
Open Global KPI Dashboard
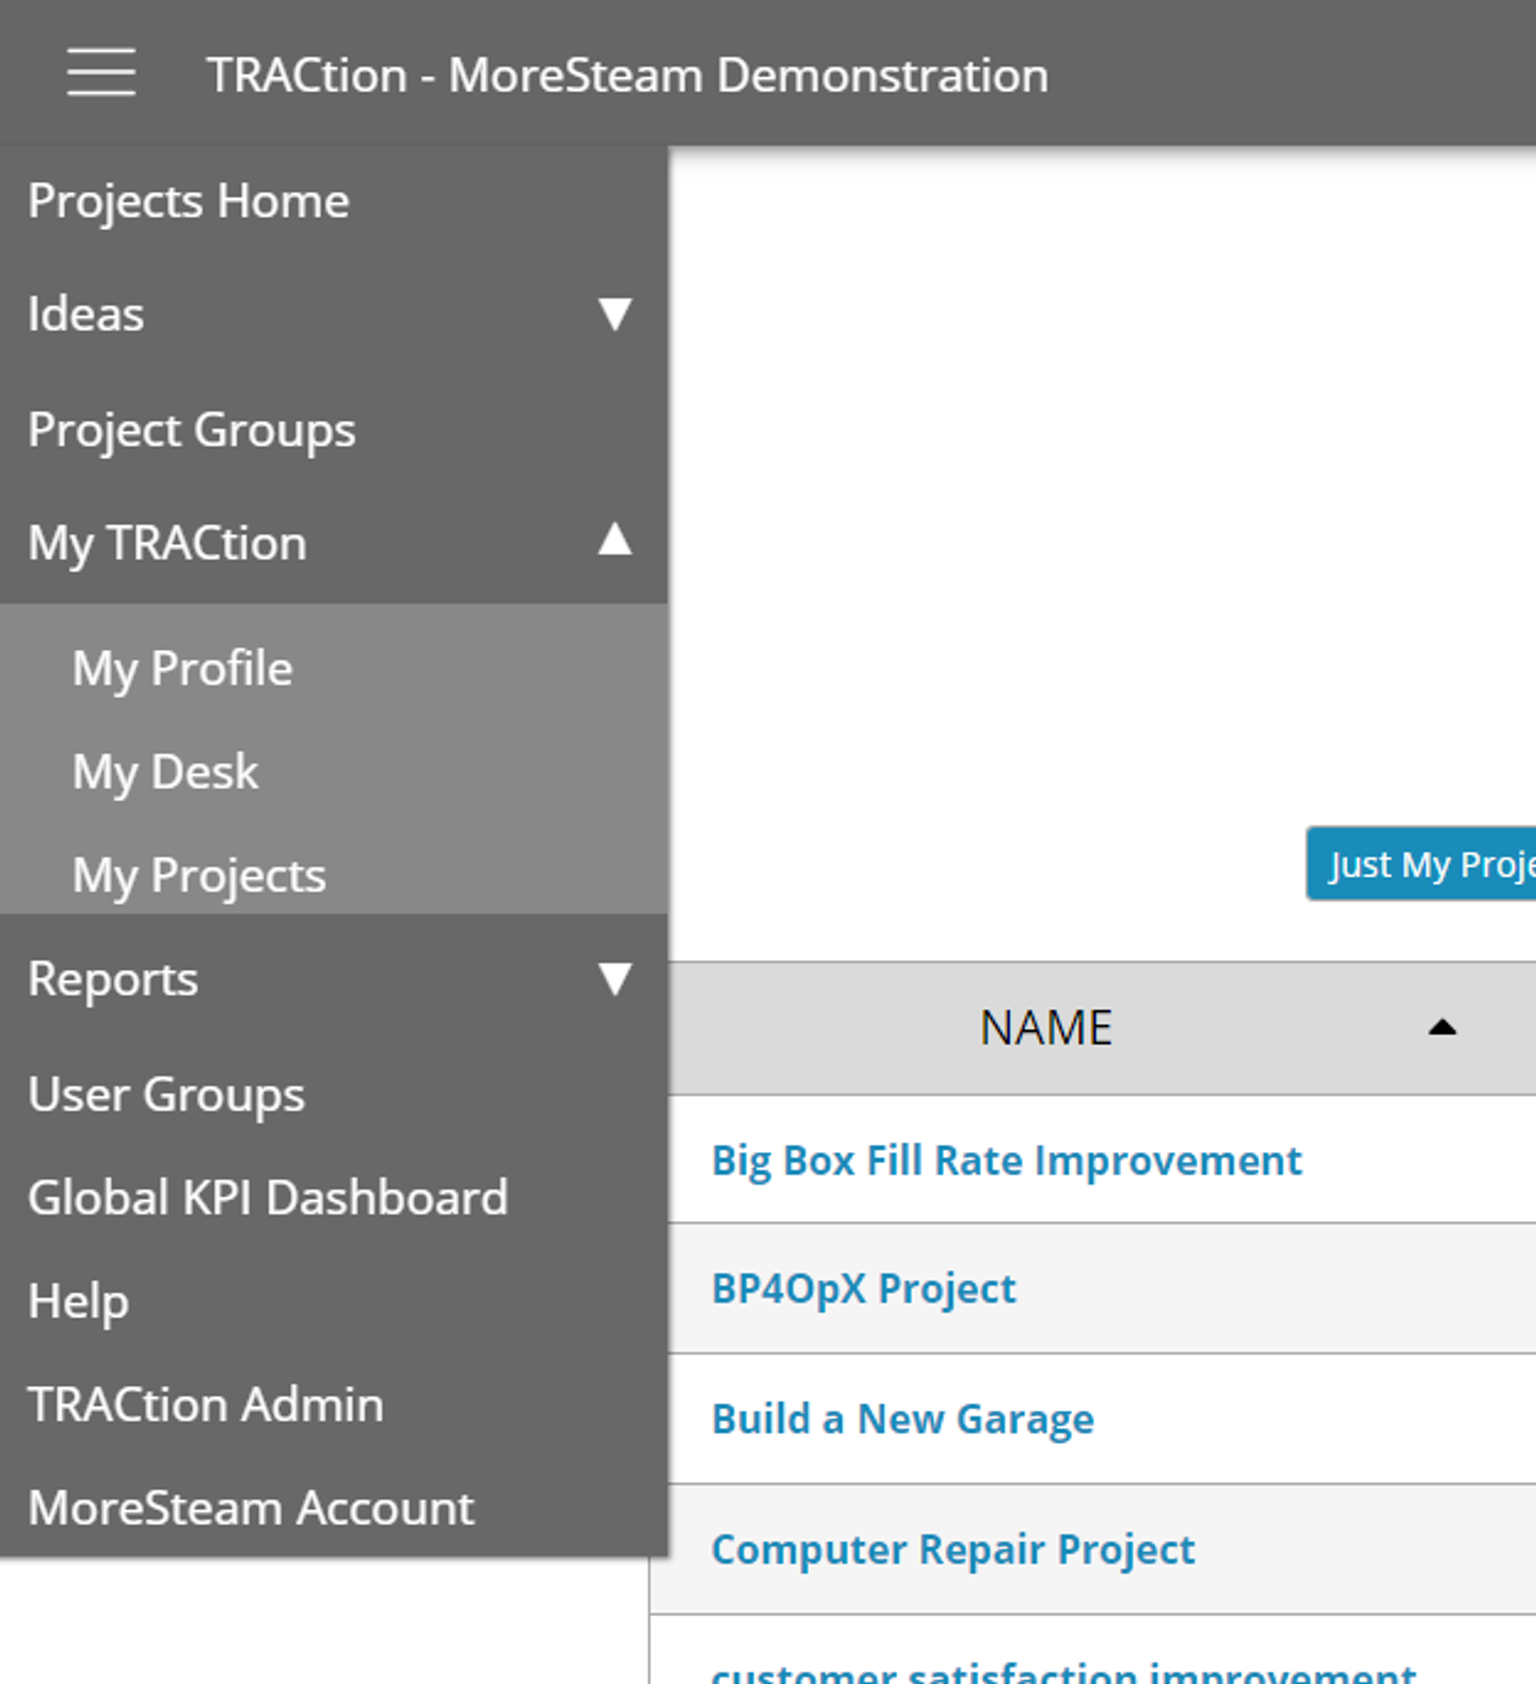click(x=268, y=1198)
